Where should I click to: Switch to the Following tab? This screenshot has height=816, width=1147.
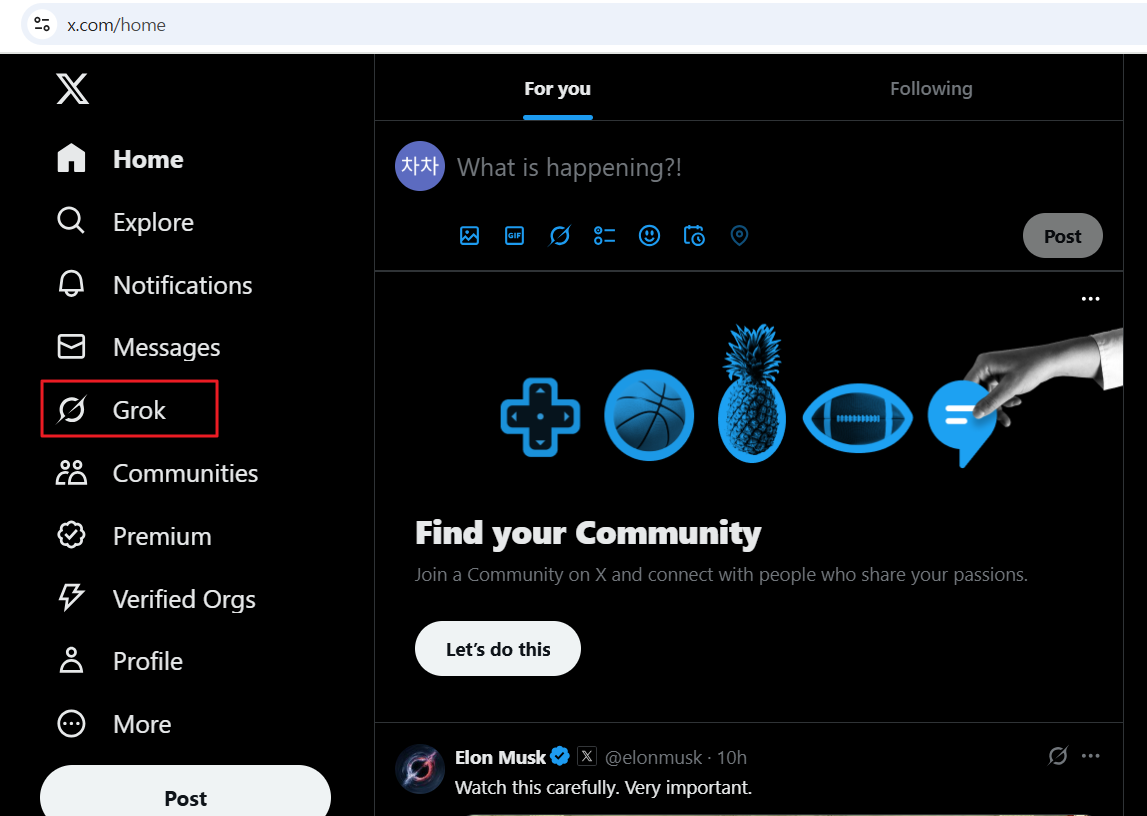point(931,88)
